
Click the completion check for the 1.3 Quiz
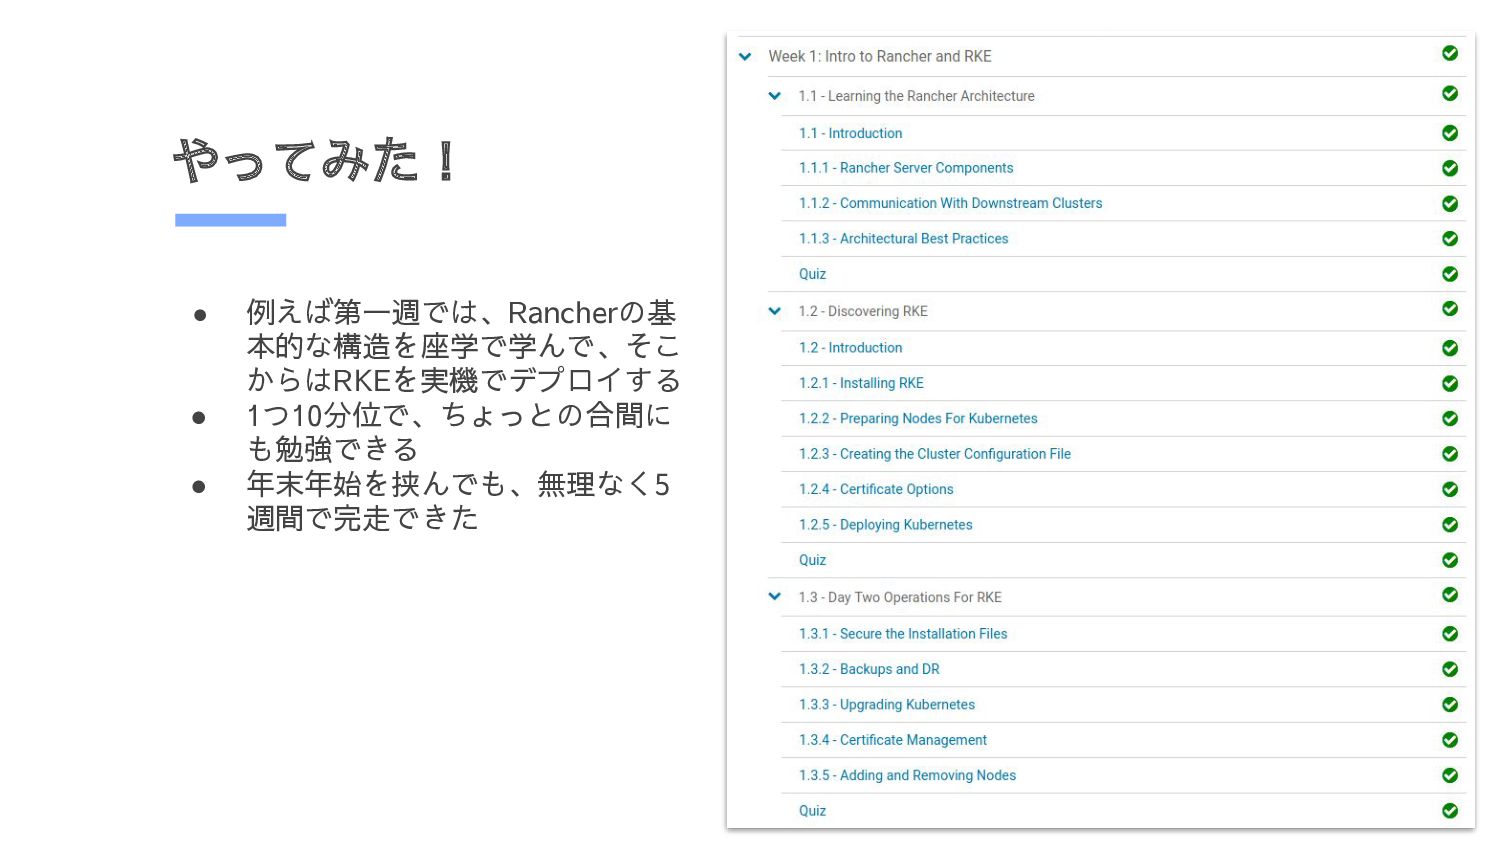pos(1450,811)
